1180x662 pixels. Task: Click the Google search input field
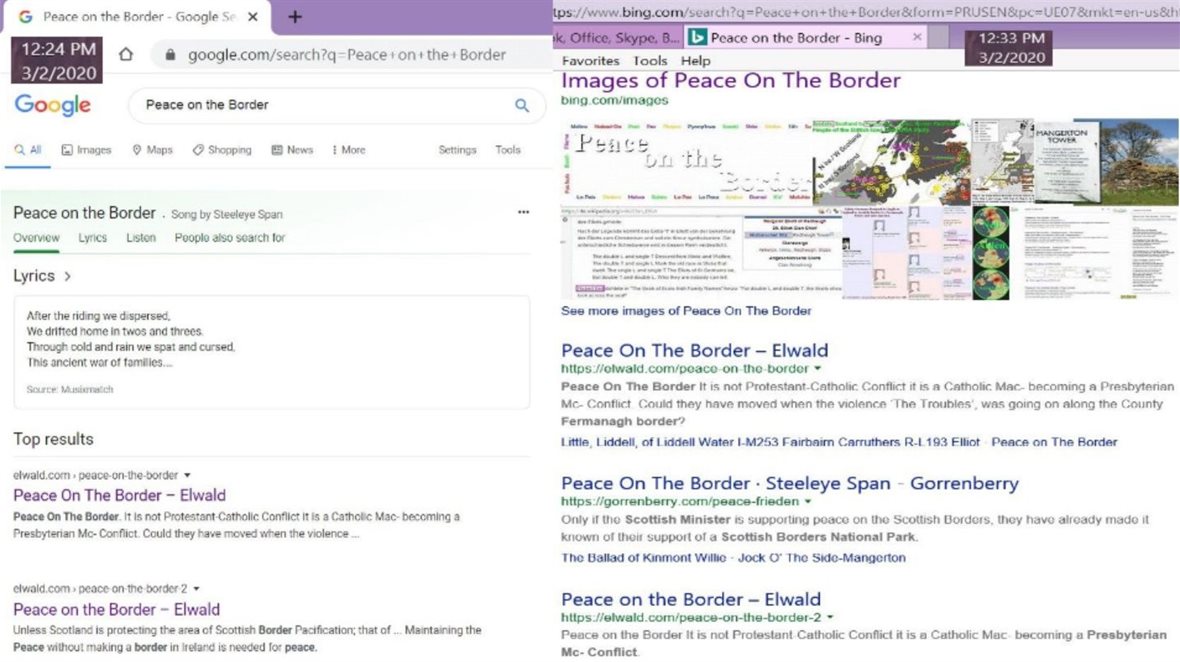(x=320, y=105)
